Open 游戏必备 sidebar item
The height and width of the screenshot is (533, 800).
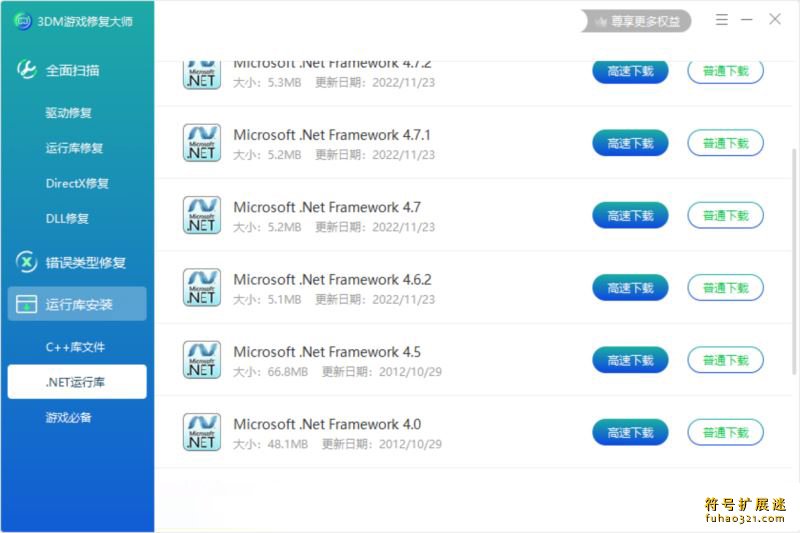click(x=69, y=417)
